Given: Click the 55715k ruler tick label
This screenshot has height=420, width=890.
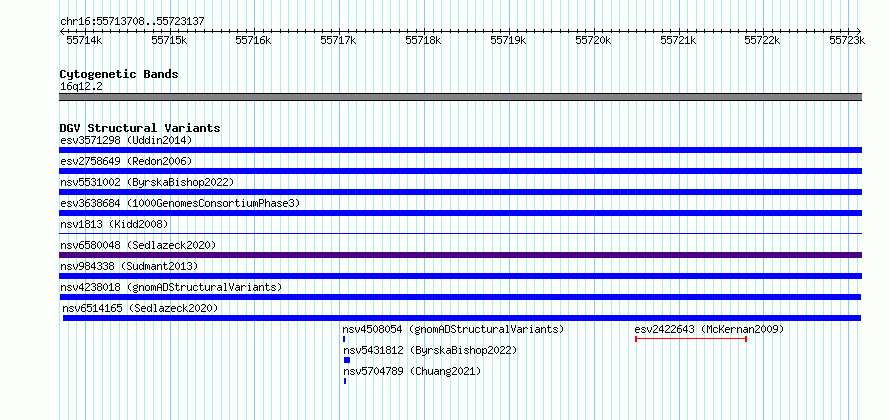Looking at the screenshot, I should (169, 40).
